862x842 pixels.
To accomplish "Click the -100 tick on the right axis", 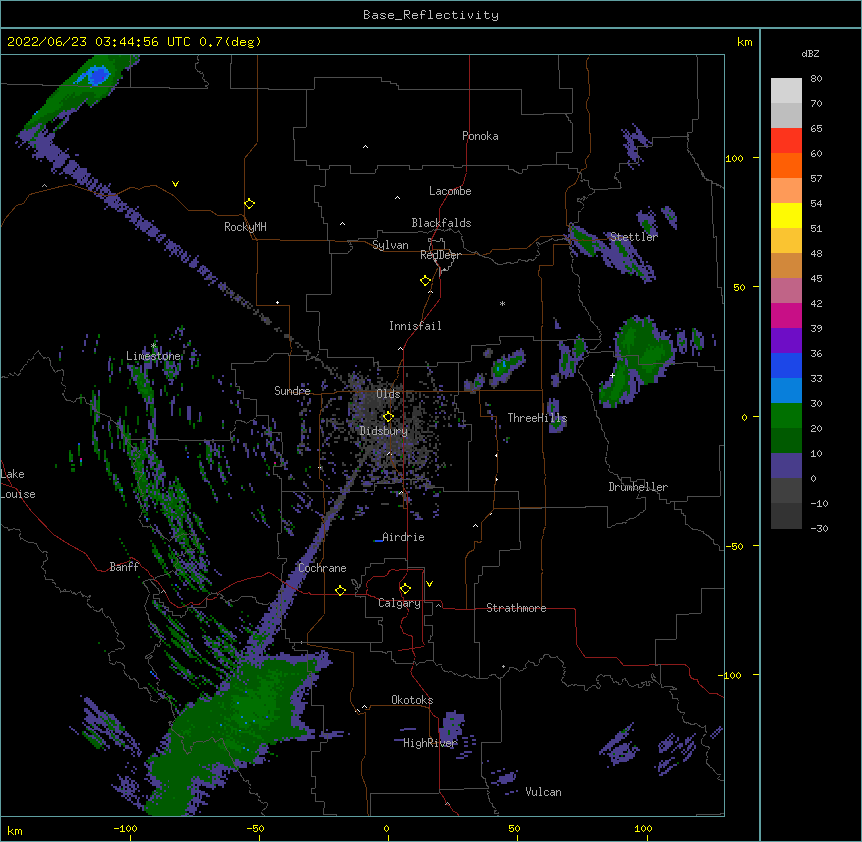I will tap(731, 675).
